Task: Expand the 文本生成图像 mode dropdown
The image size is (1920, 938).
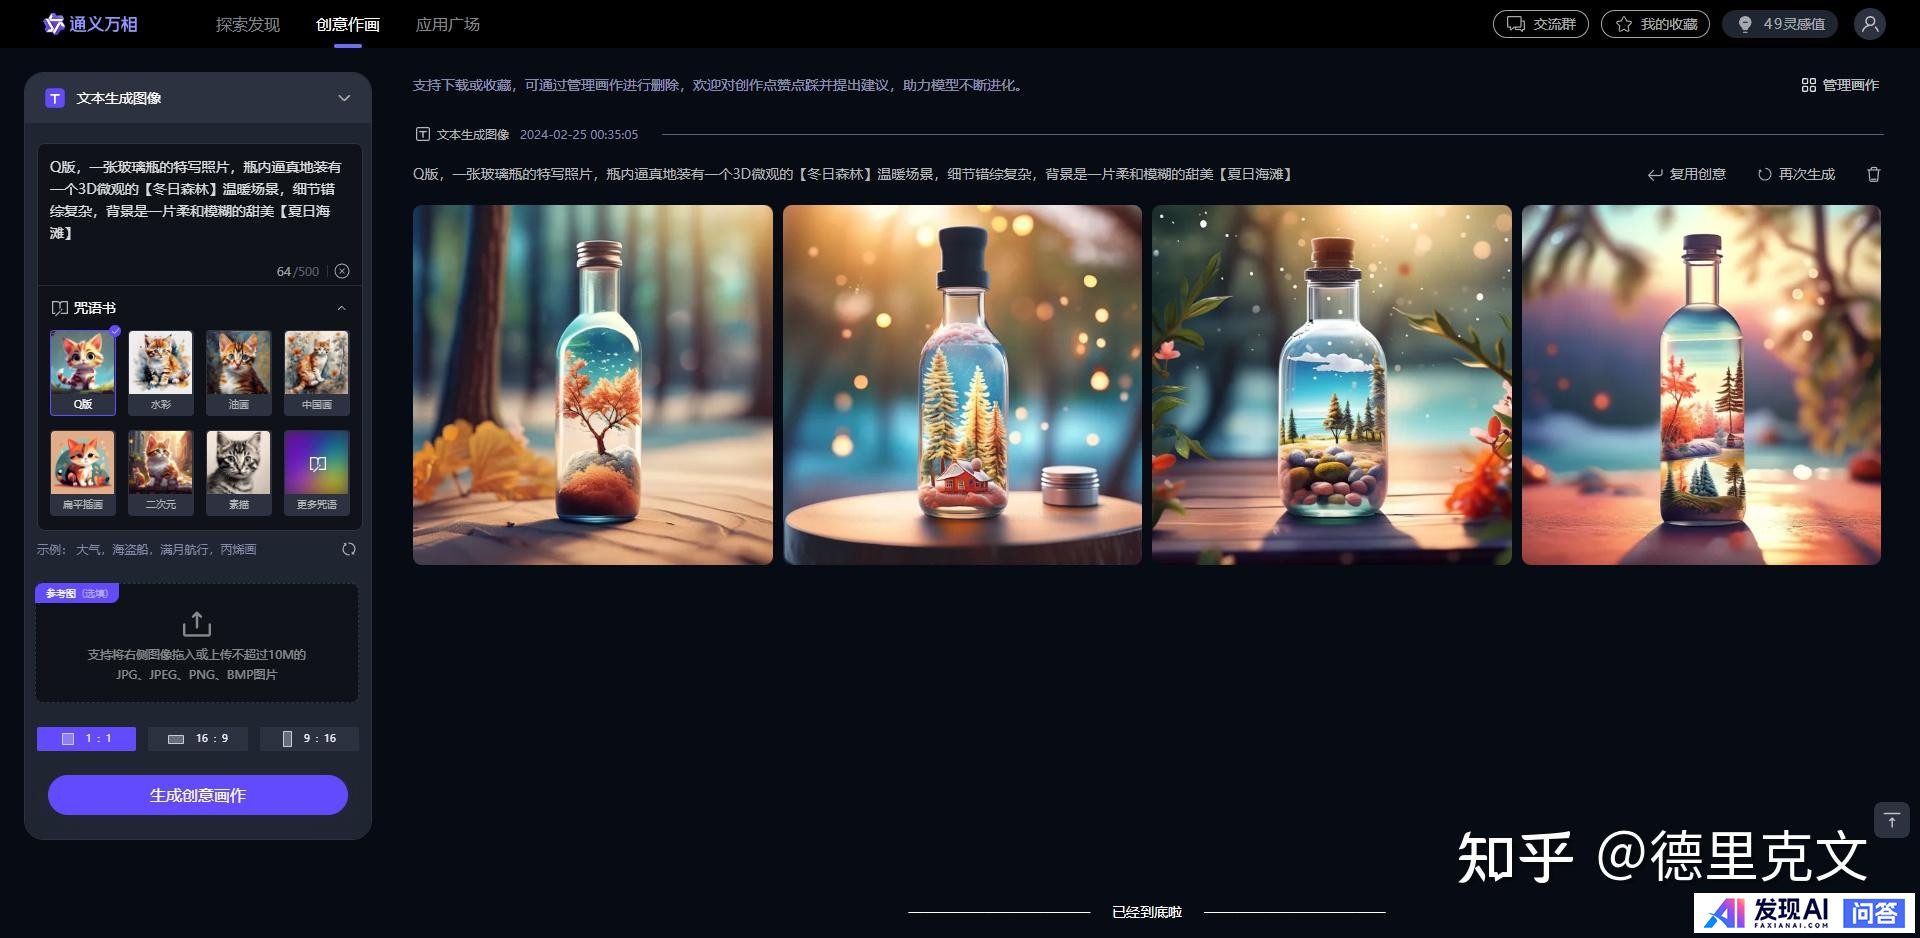Action: click(x=344, y=98)
